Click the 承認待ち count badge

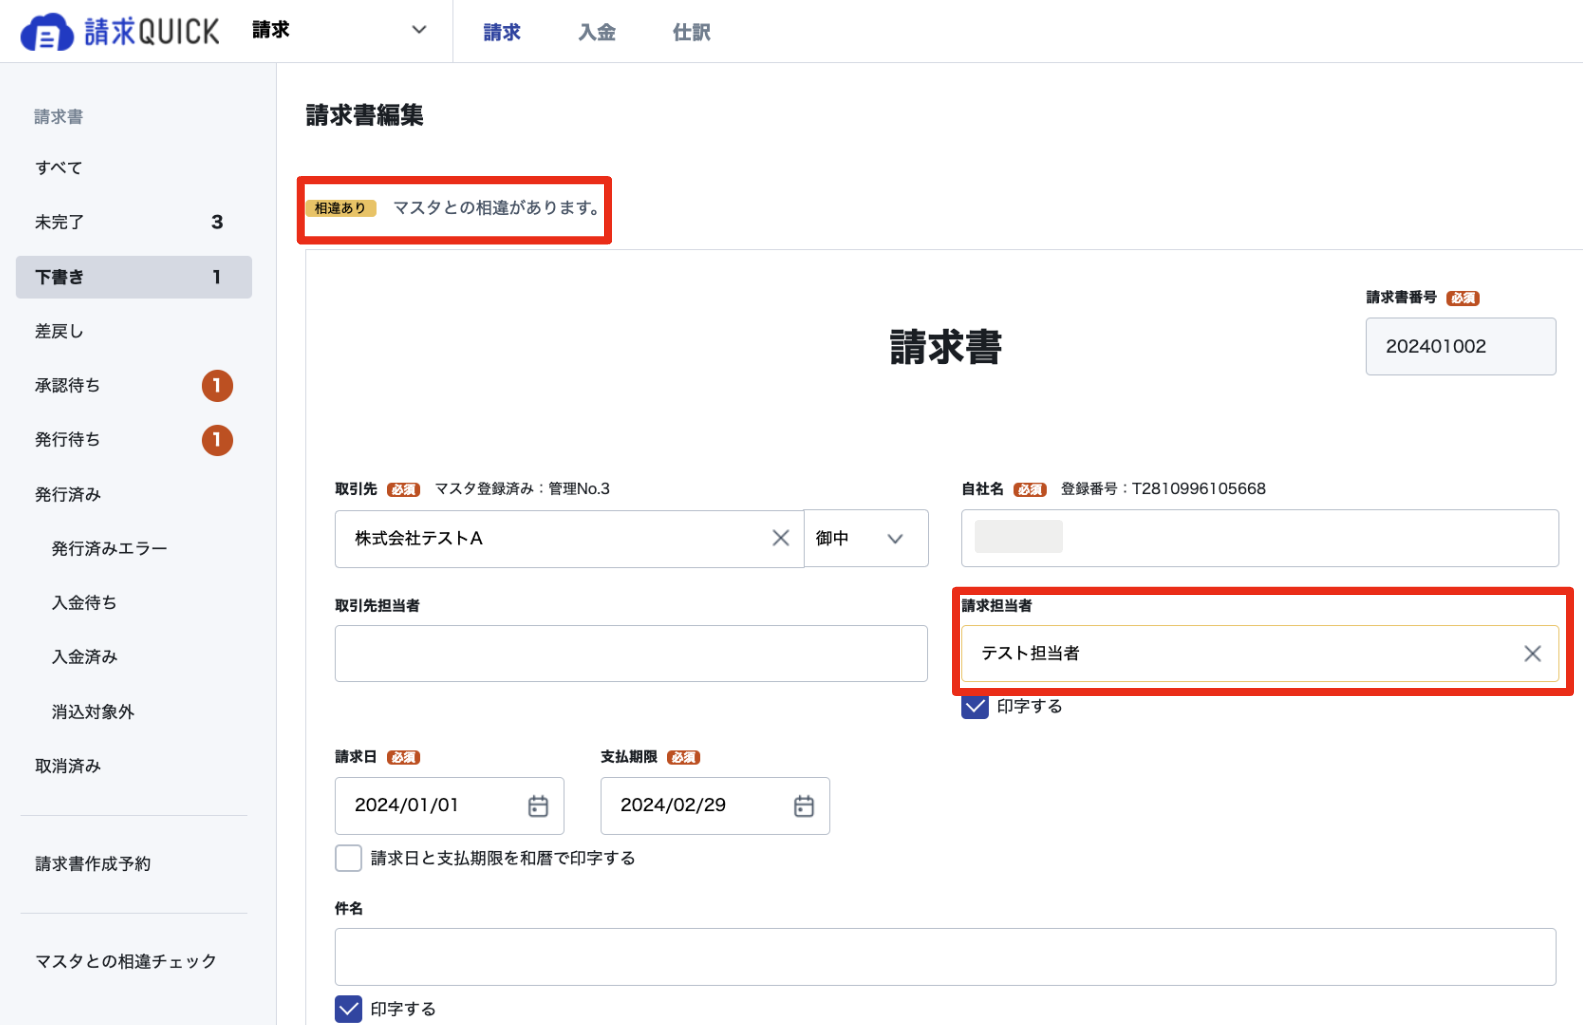click(217, 385)
